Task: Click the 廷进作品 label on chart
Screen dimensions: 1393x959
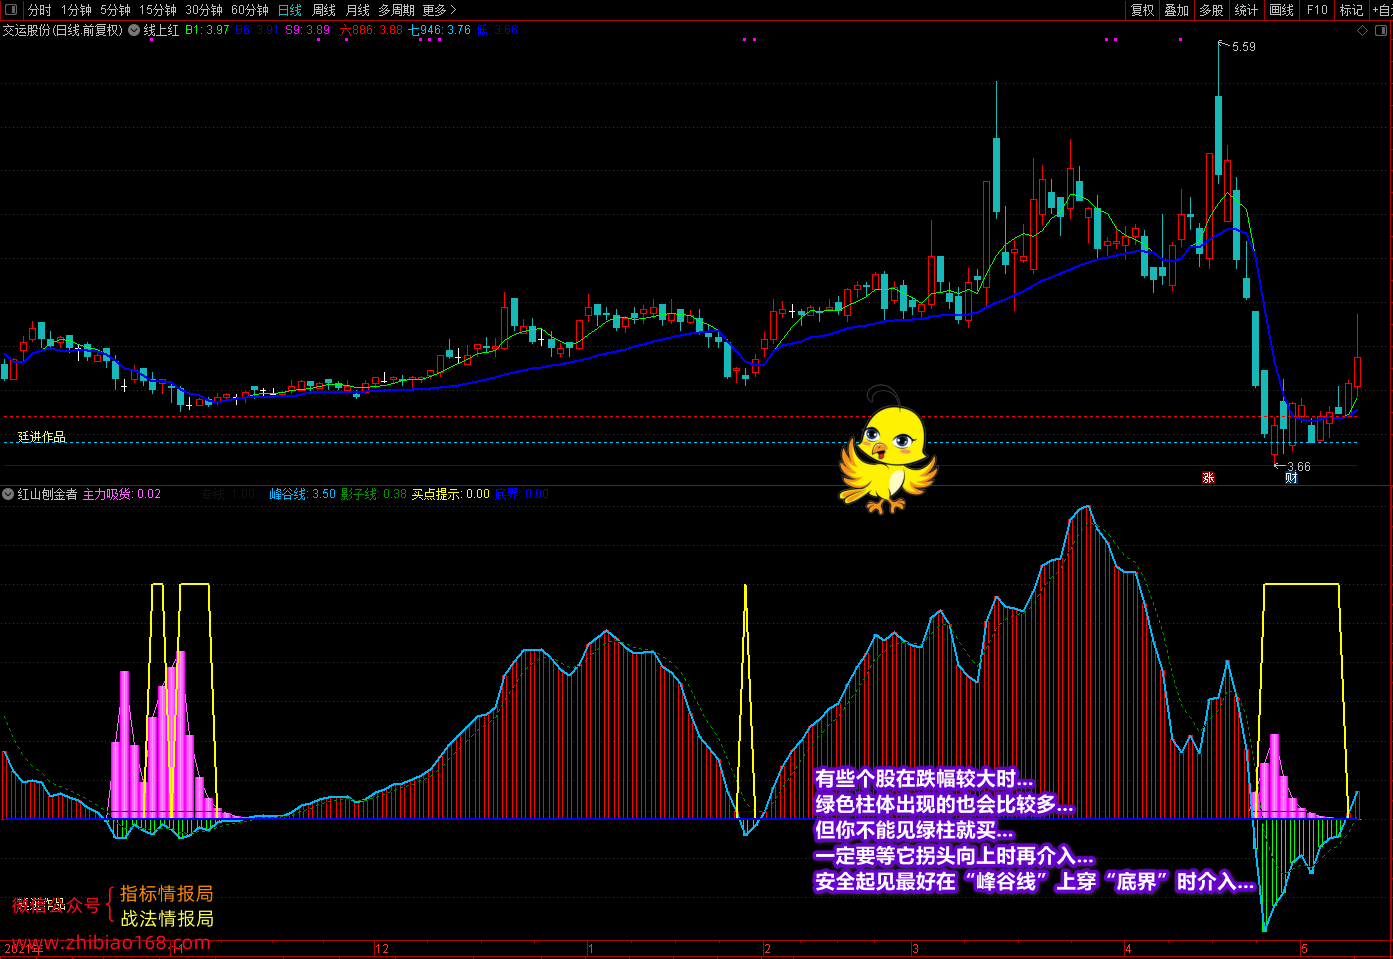Action: coord(42,437)
